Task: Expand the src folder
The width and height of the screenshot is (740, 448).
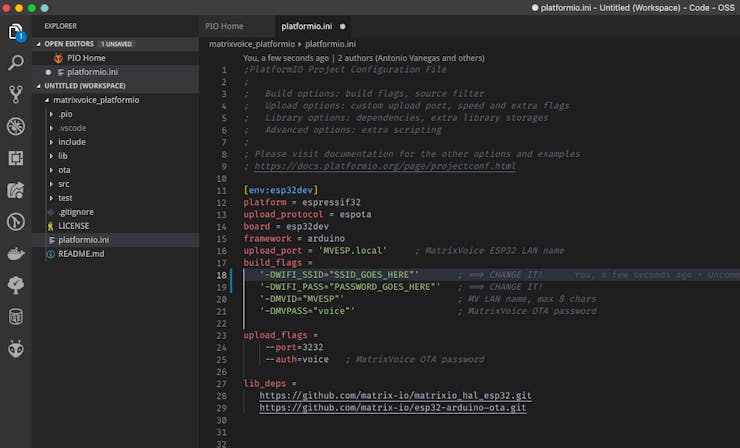Action: 51,184
